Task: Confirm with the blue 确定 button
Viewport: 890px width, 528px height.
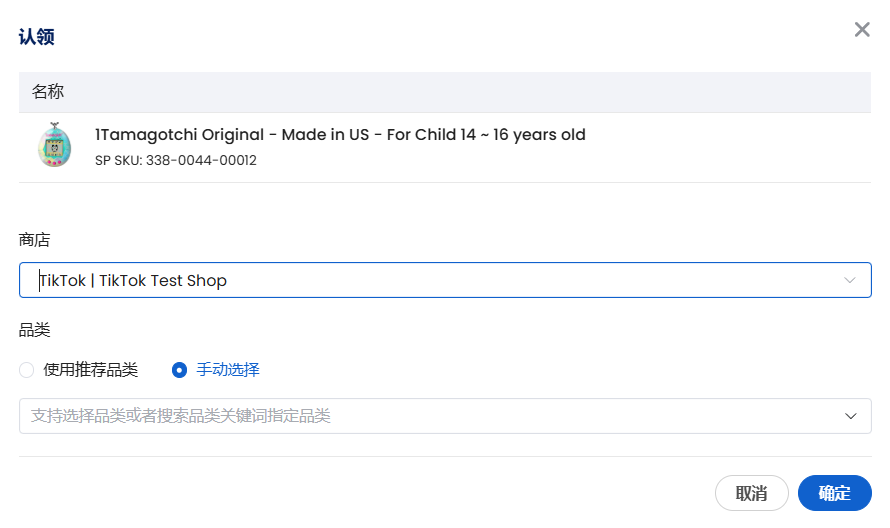Action: [x=834, y=493]
